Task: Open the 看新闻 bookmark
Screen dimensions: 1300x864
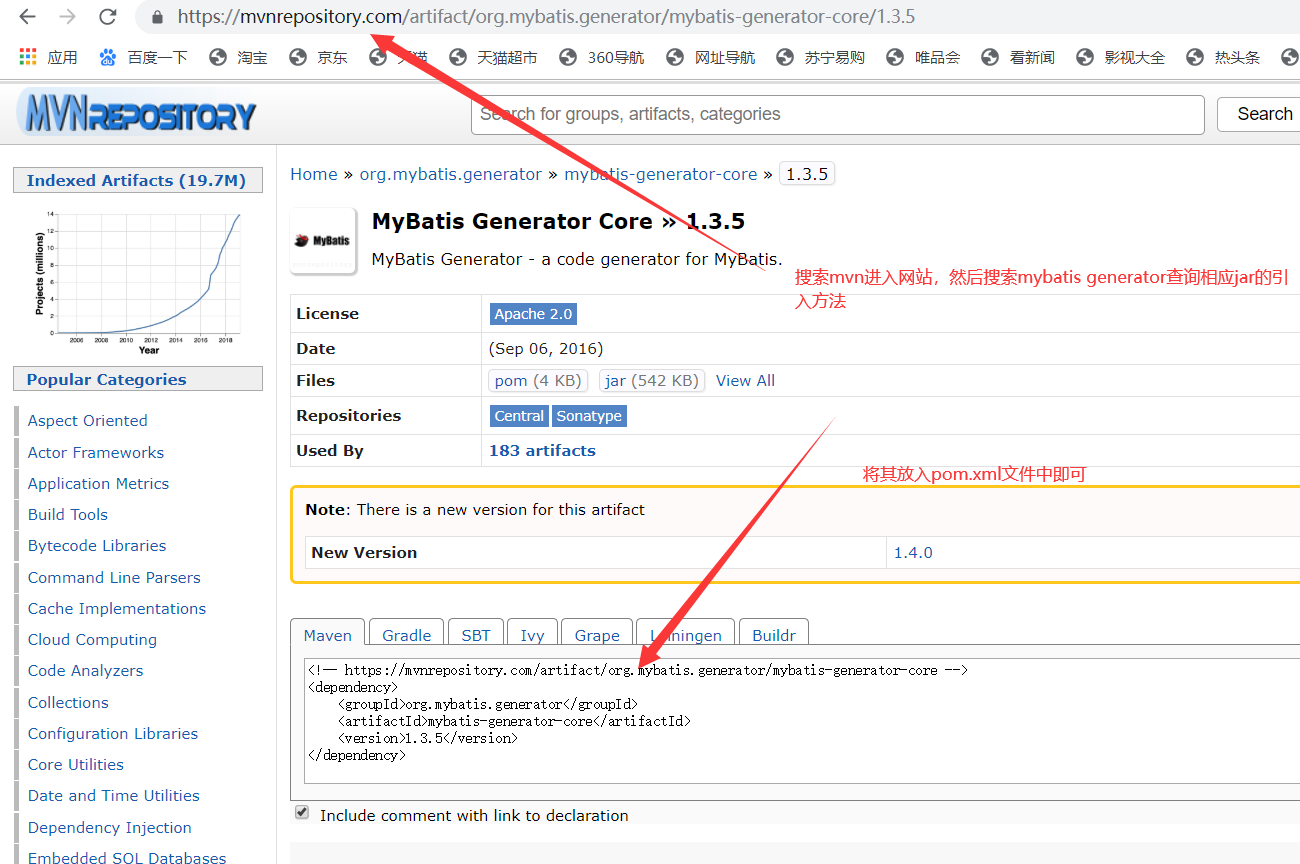Action: (1018, 57)
